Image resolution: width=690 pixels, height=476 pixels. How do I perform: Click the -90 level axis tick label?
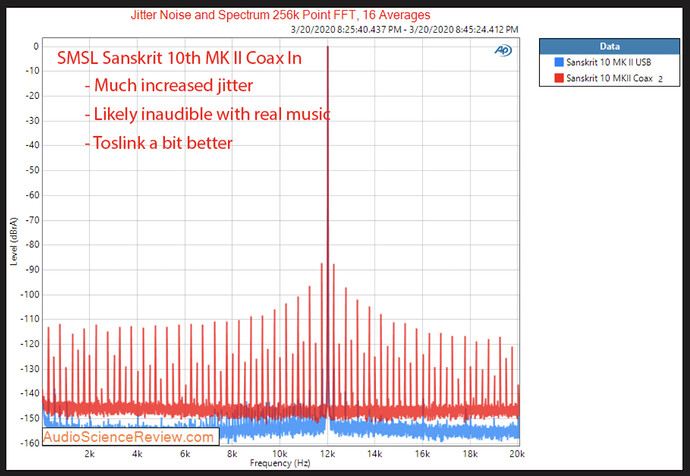point(32,269)
